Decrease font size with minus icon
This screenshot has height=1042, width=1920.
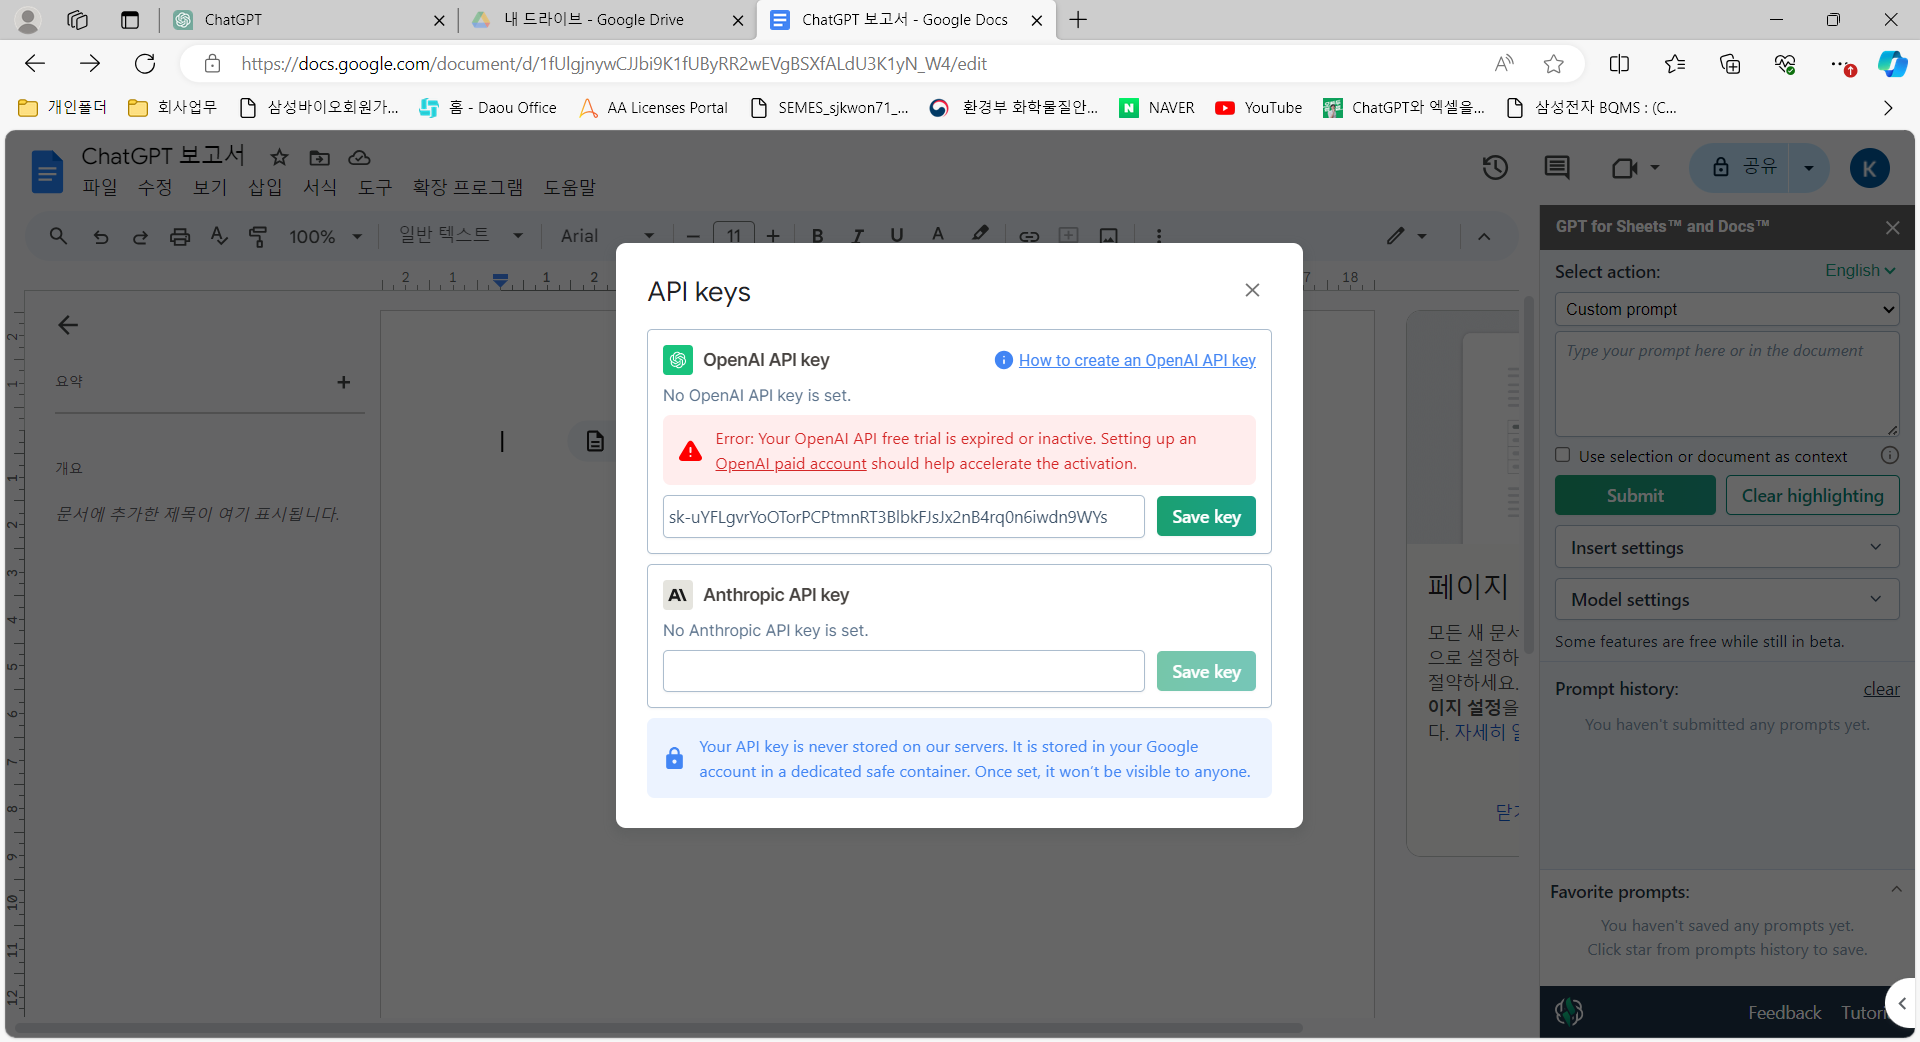tap(693, 237)
